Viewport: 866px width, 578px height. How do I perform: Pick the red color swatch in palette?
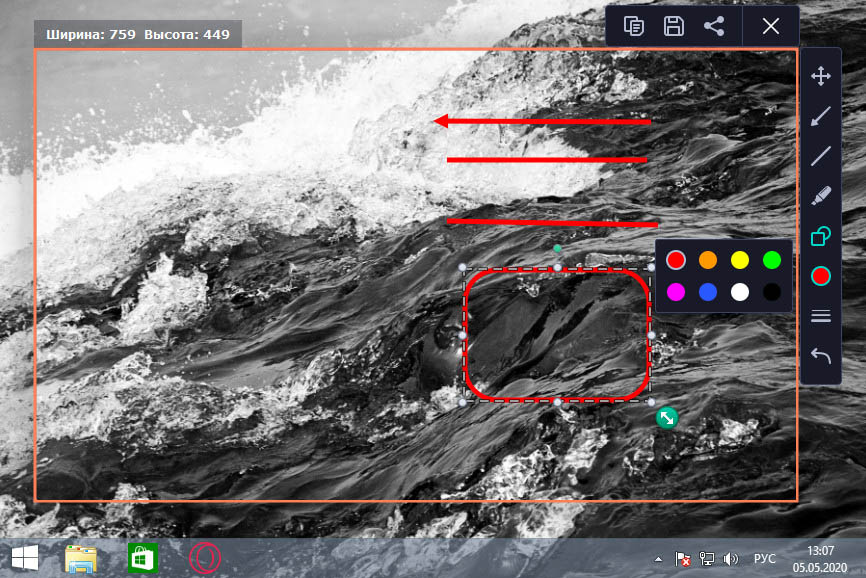pos(675,260)
